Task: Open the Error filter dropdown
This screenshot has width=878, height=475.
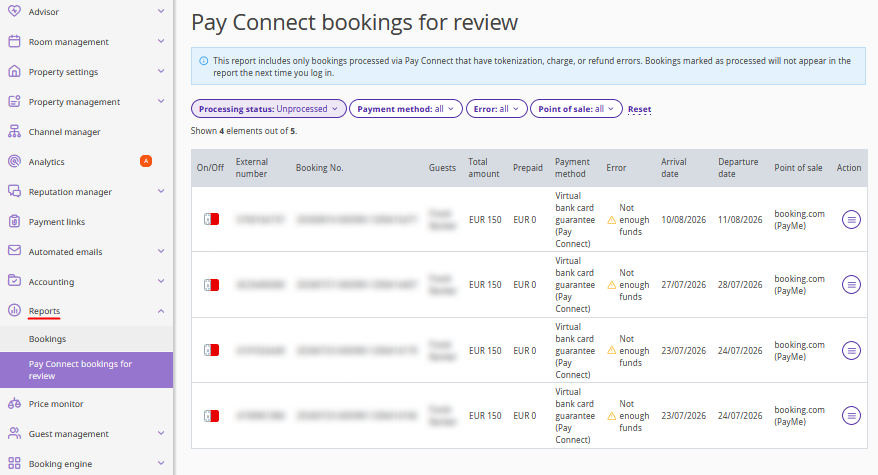Action: pos(497,109)
